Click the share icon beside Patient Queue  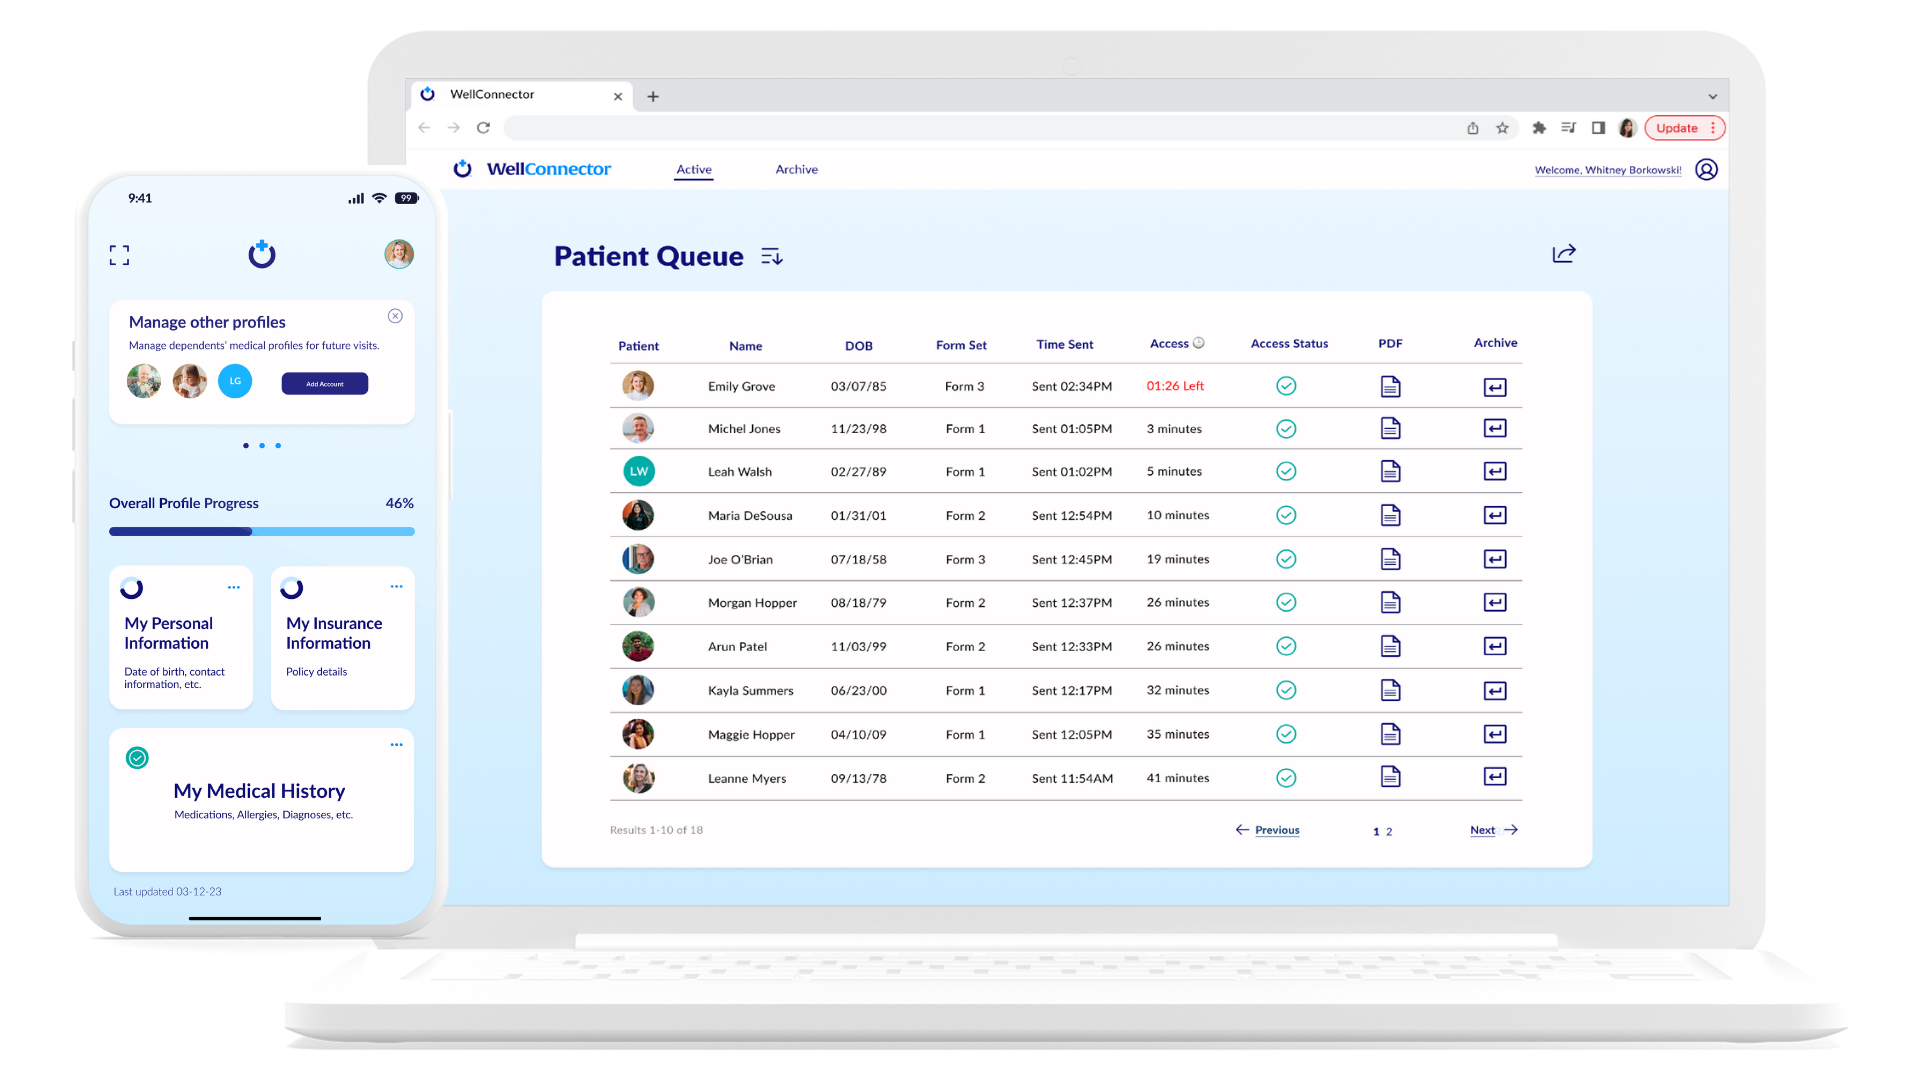click(1564, 254)
